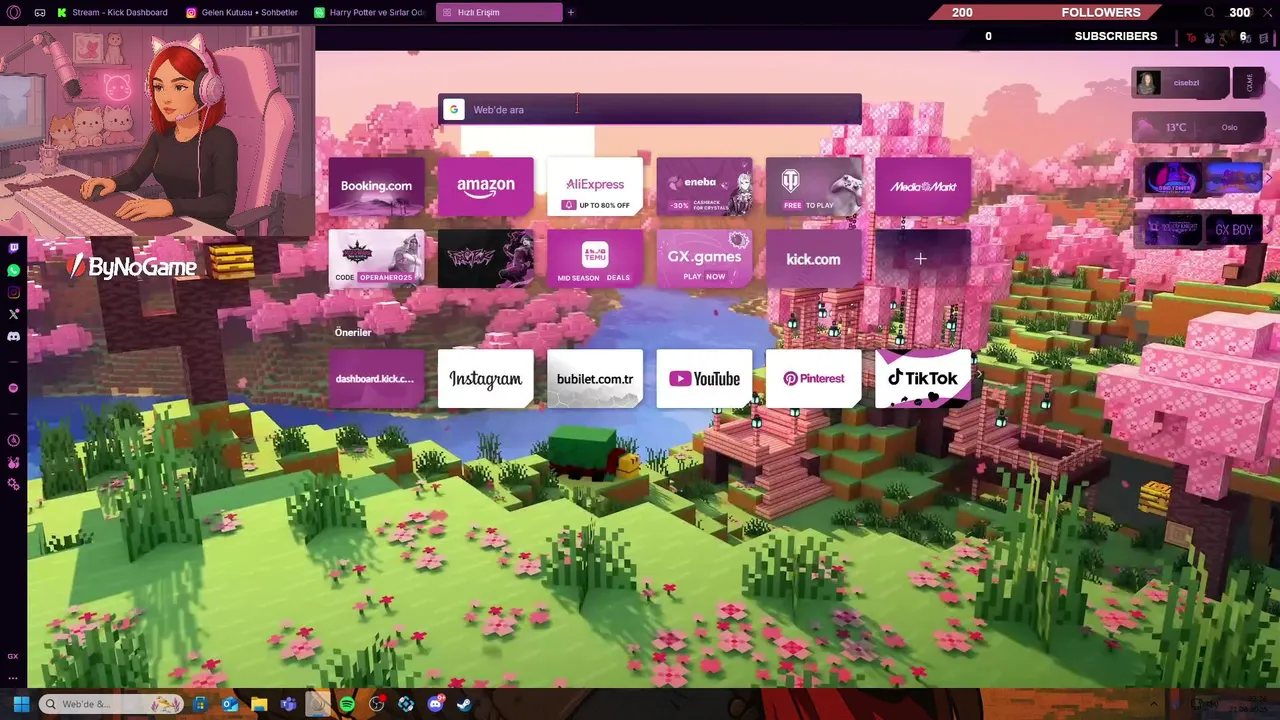The width and height of the screenshot is (1280, 720).
Task: Open the Hollow Knight game thumbnail
Action: (x=1174, y=229)
